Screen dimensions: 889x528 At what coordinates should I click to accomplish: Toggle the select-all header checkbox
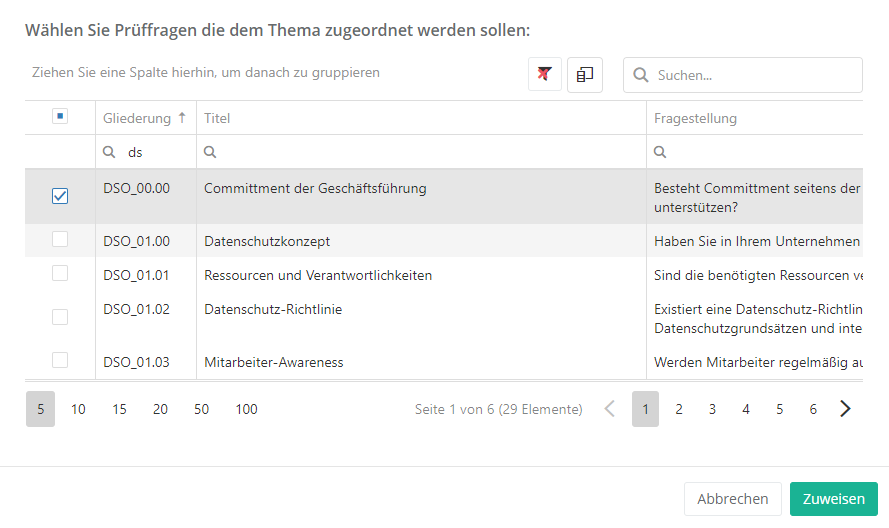point(60,117)
